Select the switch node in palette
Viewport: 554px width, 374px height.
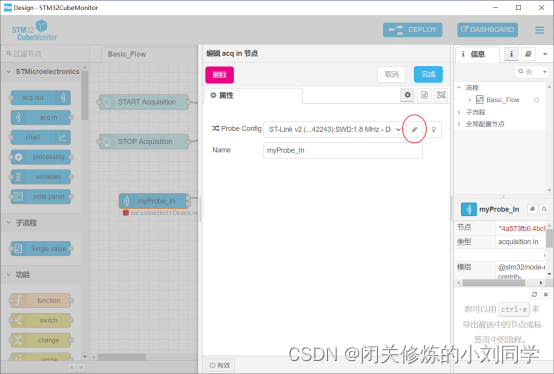click(x=41, y=320)
